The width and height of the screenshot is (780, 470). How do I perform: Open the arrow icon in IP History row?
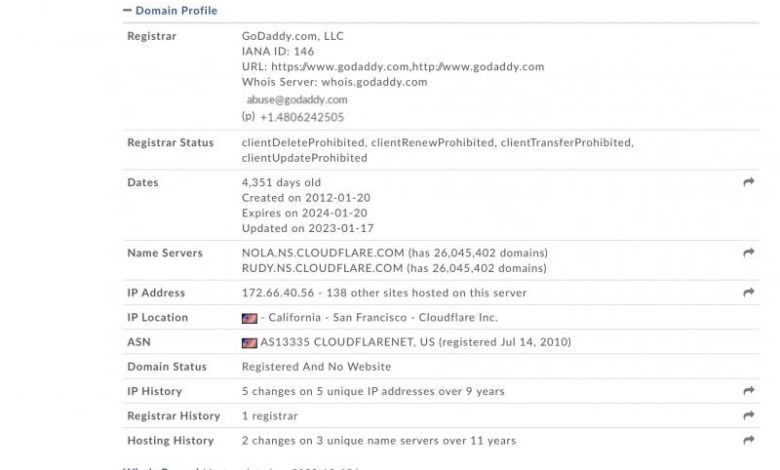click(x=749, y=391)
